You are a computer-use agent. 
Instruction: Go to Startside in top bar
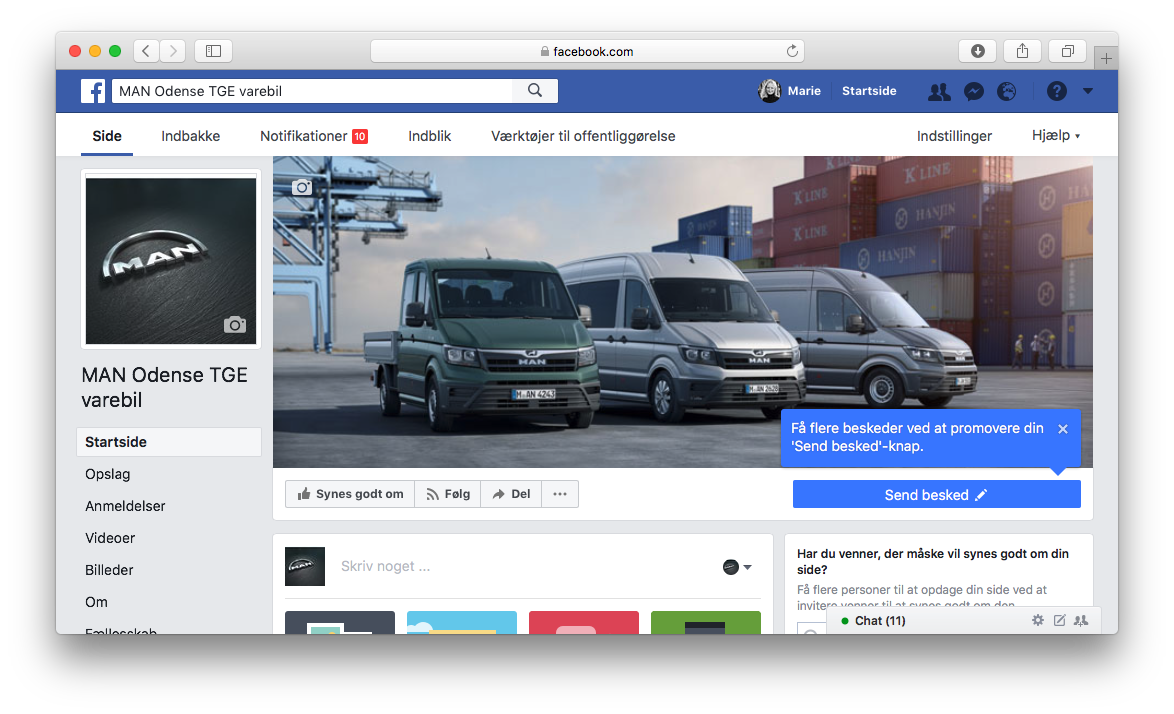pyautogui.click(x=869, y=91)
